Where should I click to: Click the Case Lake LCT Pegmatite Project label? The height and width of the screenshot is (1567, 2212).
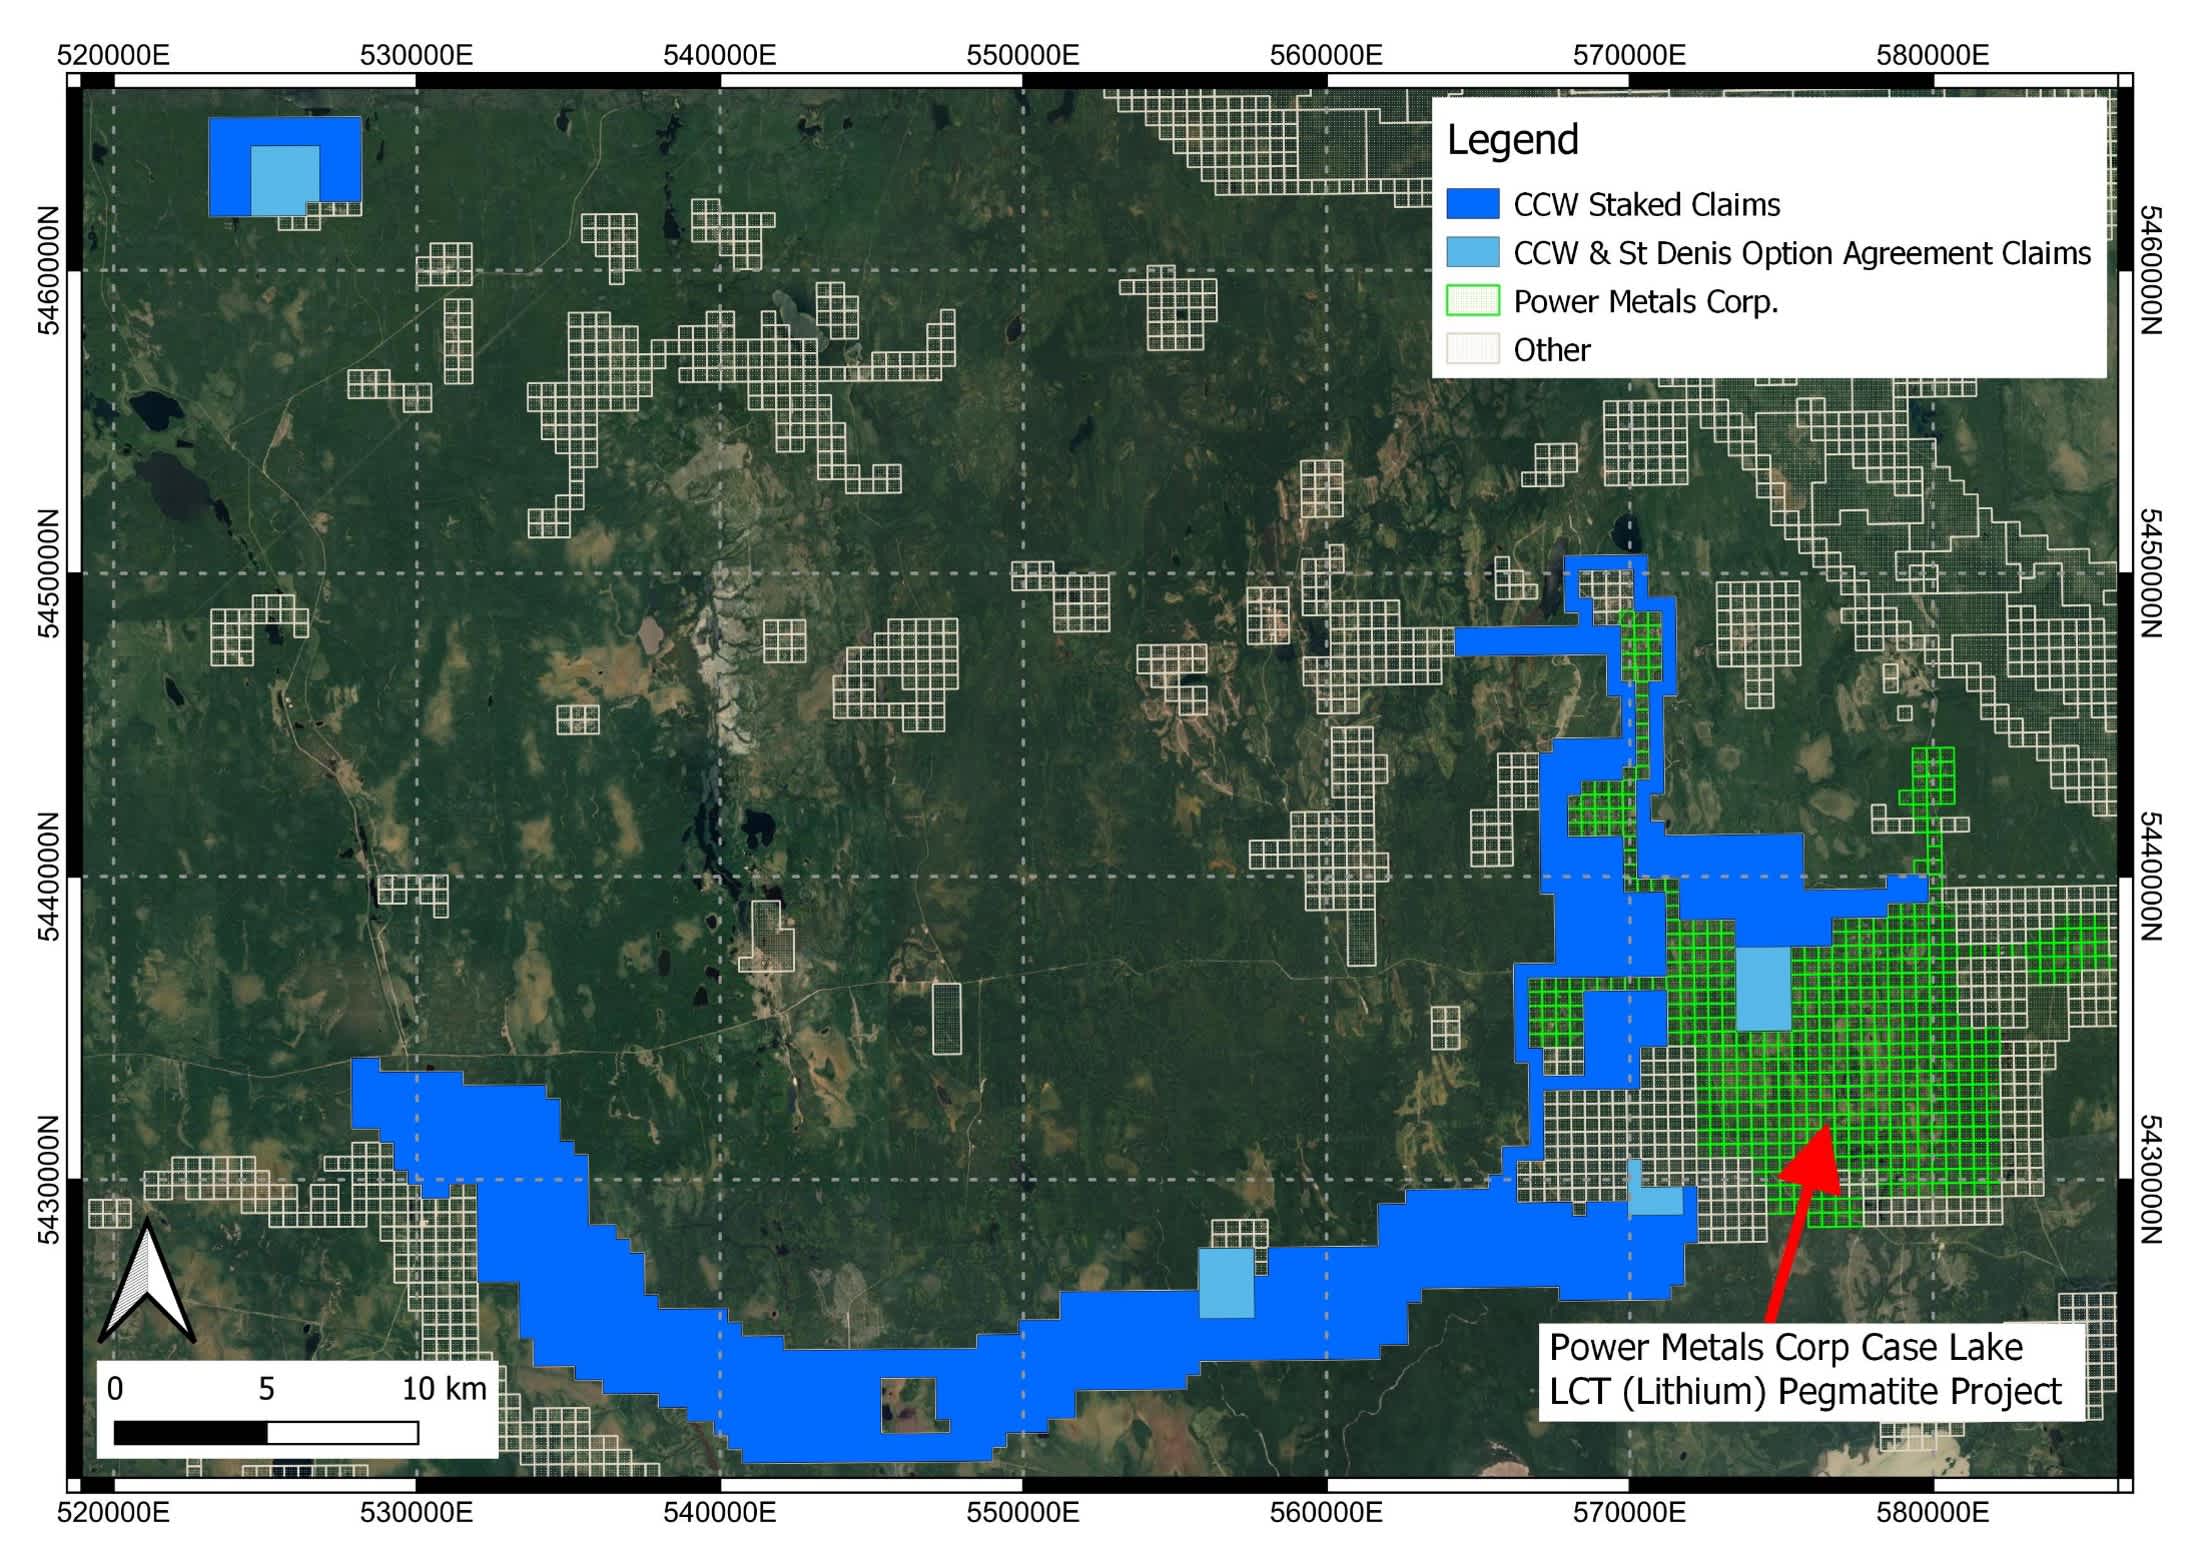(1805, 1370)
